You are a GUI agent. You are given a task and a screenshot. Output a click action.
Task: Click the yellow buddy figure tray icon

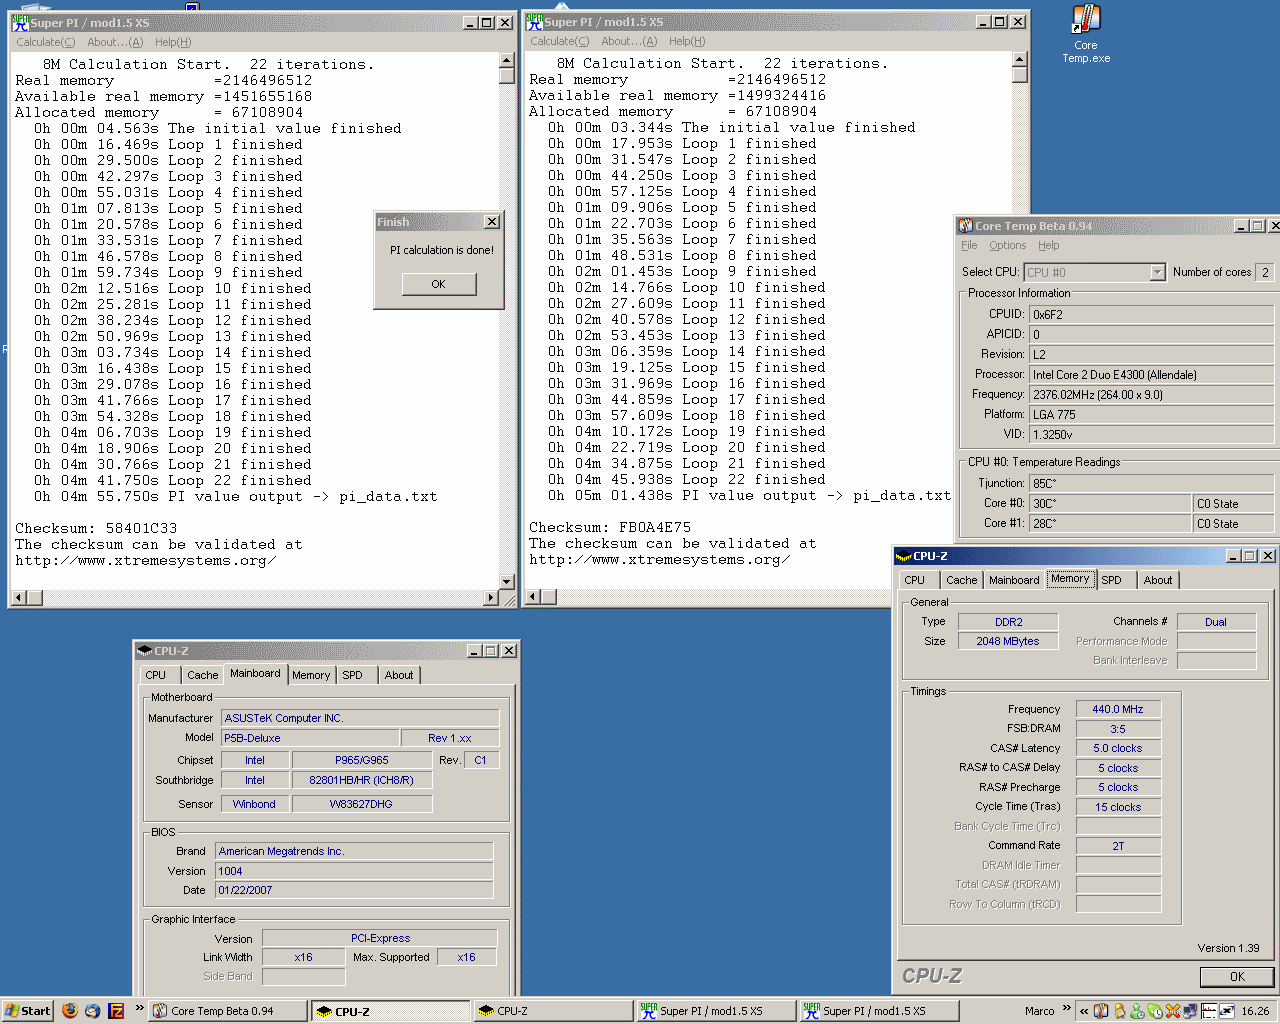point(1120,1011)
